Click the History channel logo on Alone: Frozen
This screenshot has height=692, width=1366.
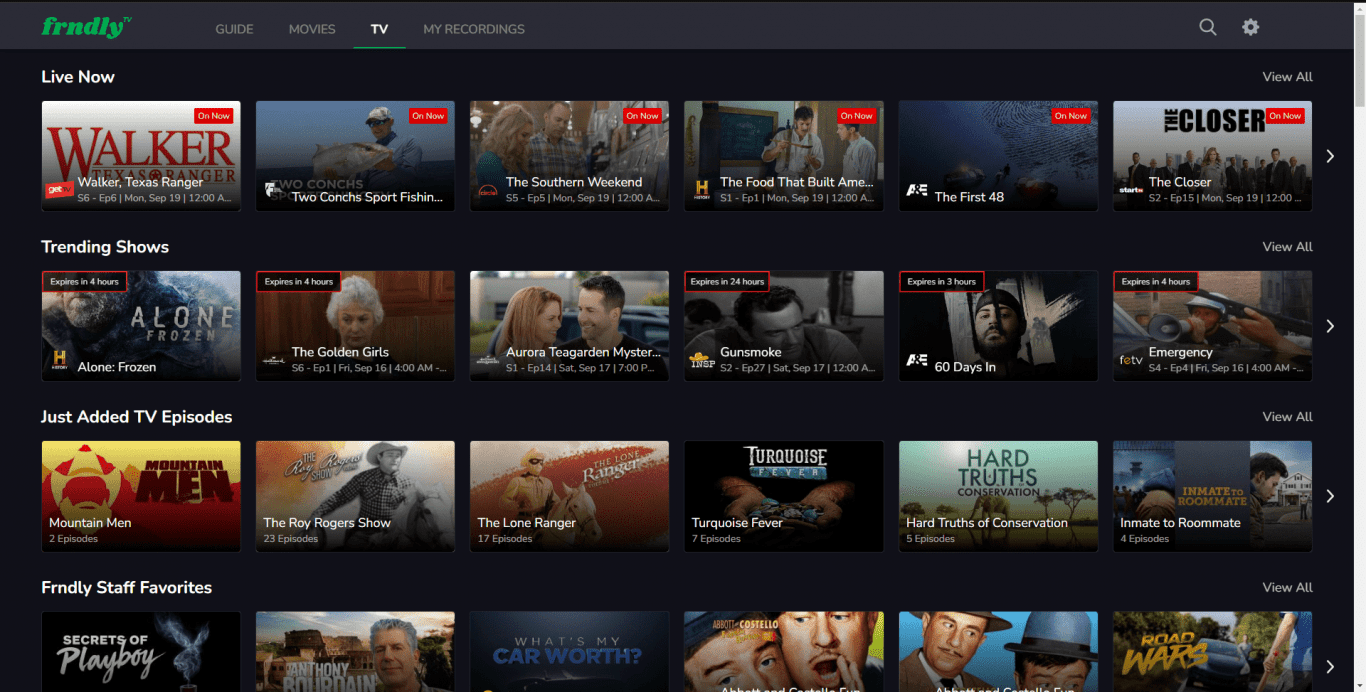58,359
